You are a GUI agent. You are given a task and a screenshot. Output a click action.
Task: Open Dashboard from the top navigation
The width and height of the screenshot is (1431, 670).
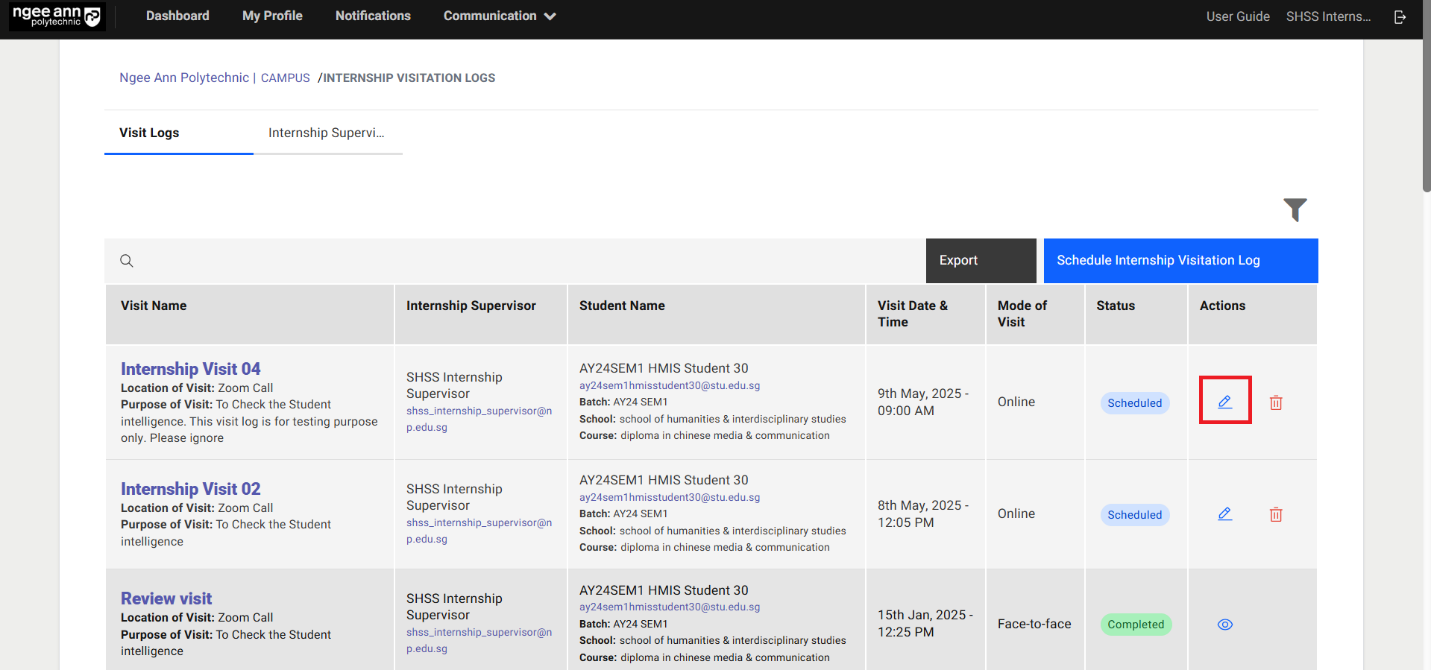[178, 16]
